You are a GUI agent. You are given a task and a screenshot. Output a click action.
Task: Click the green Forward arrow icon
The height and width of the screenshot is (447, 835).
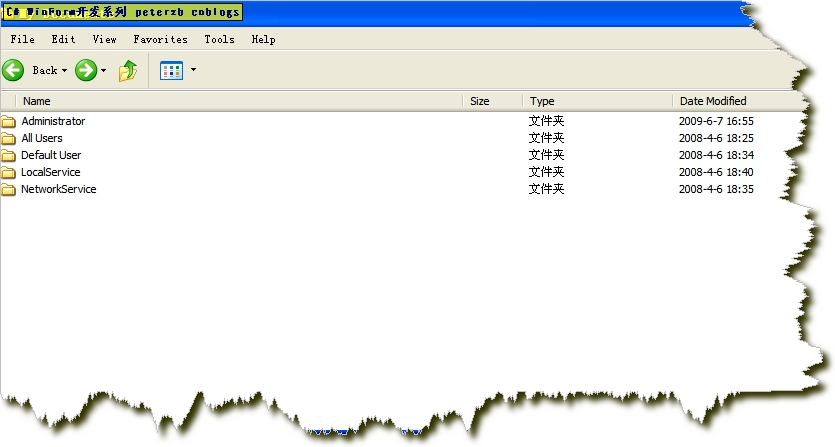86,70
